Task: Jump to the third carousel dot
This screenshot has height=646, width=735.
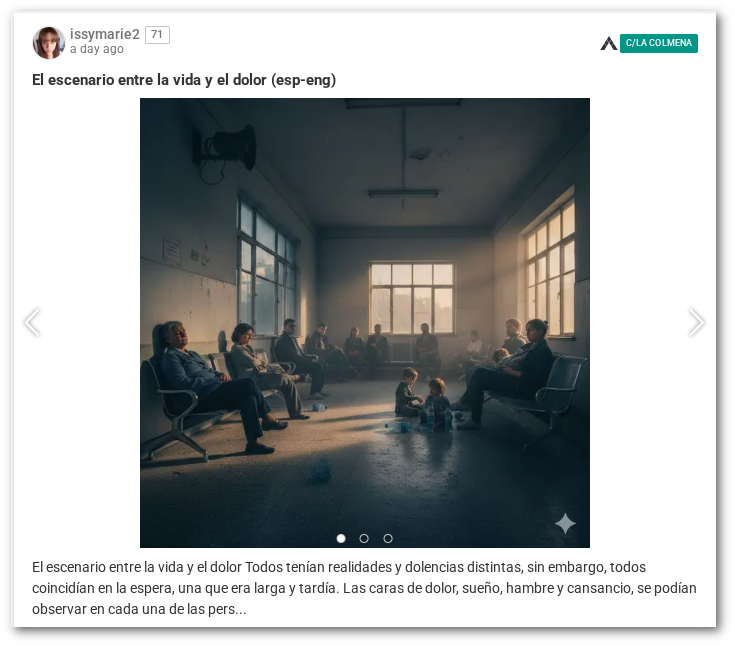Action: (x=388, y=539)
